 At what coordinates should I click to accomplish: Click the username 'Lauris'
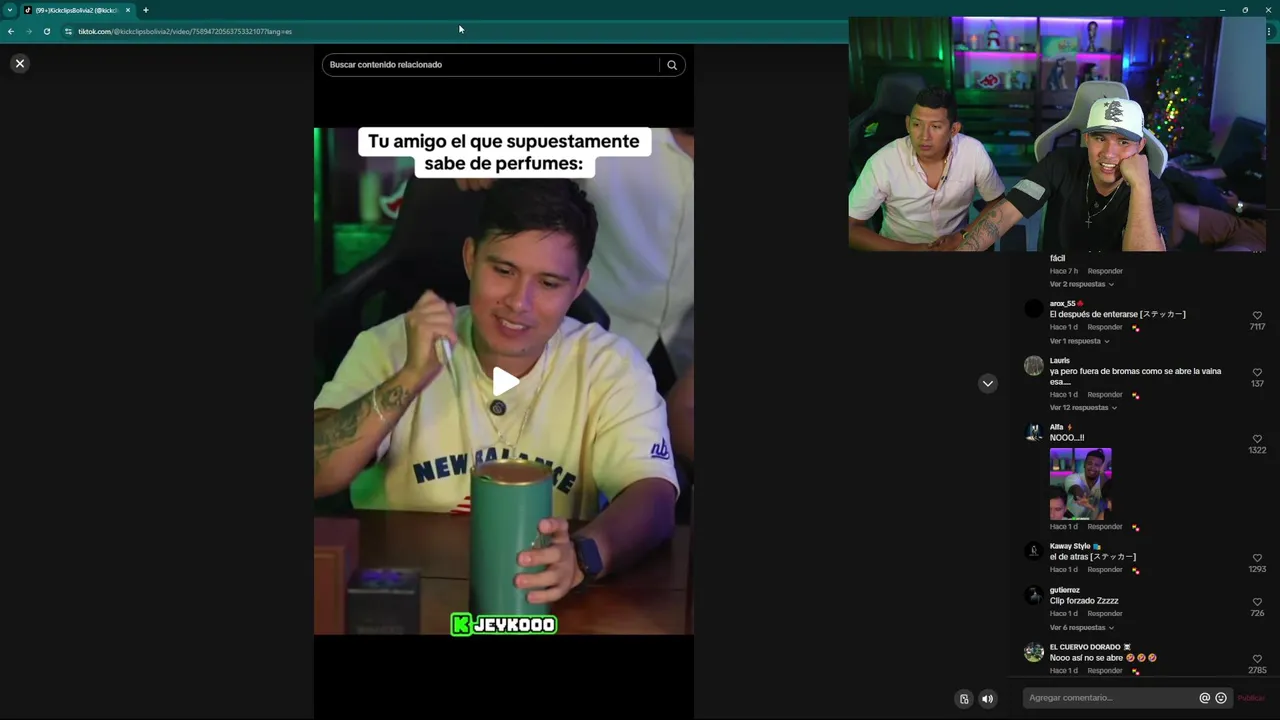tap(1060, 361)
